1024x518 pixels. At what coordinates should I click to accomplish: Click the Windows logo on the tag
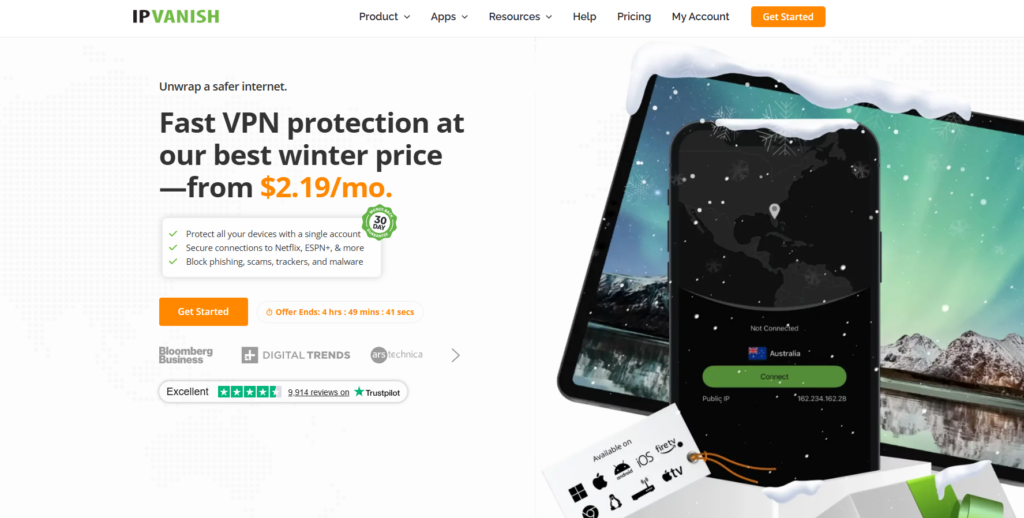pos(577,493)
